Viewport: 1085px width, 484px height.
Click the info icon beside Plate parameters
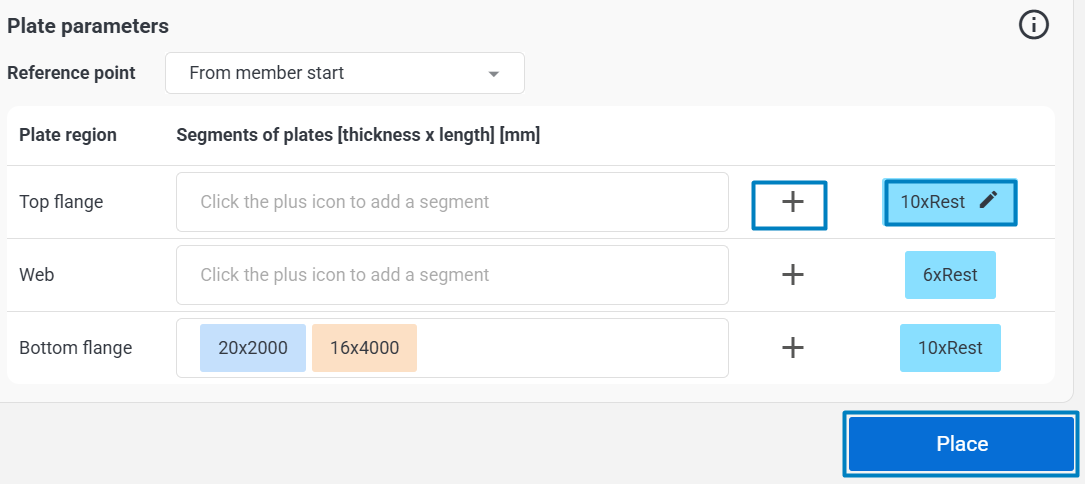tap(1033, 26)
